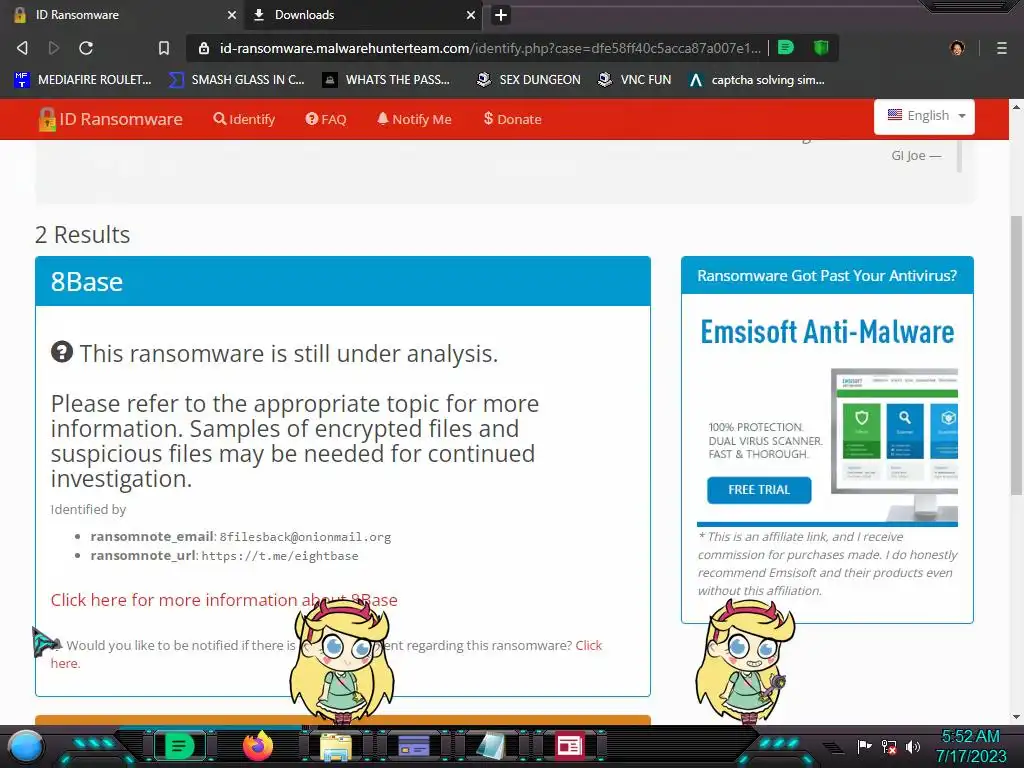
Task: Click the Action Center flag tray icon
Action: click(x=865, y=746)
